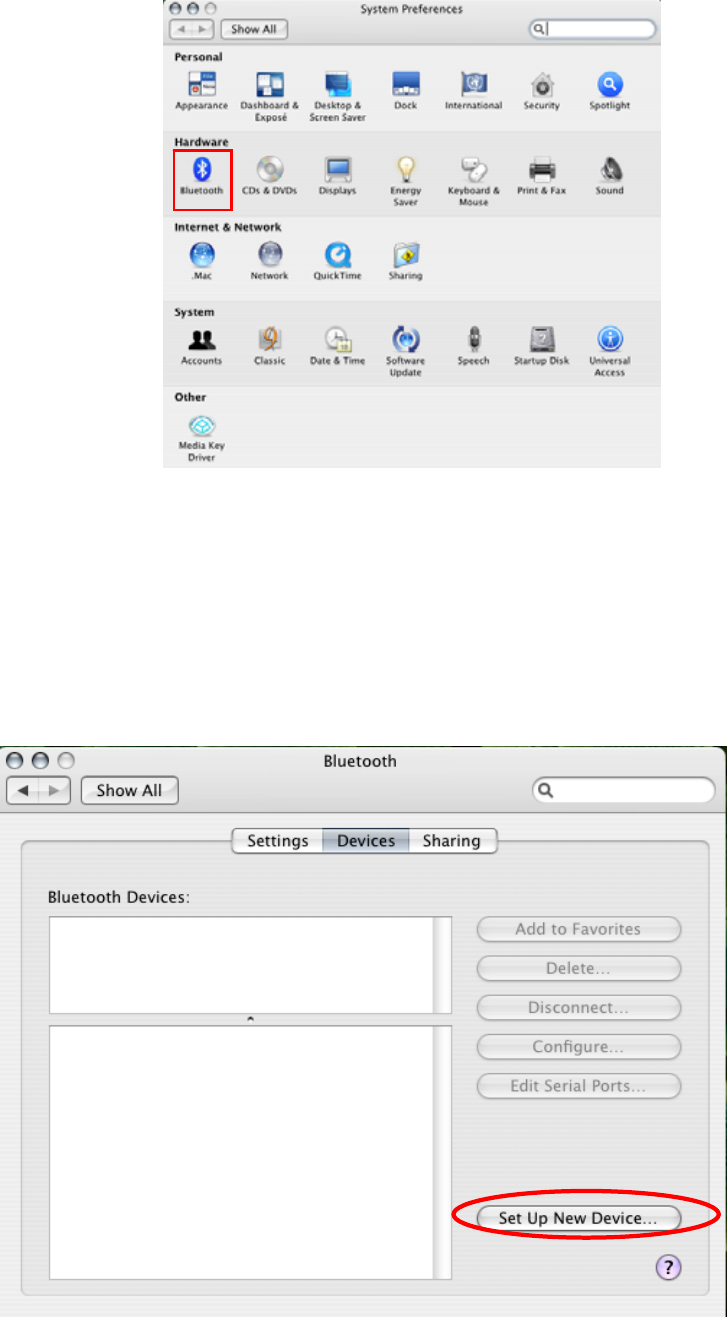
Task: Click Edit Serial Ports... button
Action: pyautogui.click(x=579, y=1086)
